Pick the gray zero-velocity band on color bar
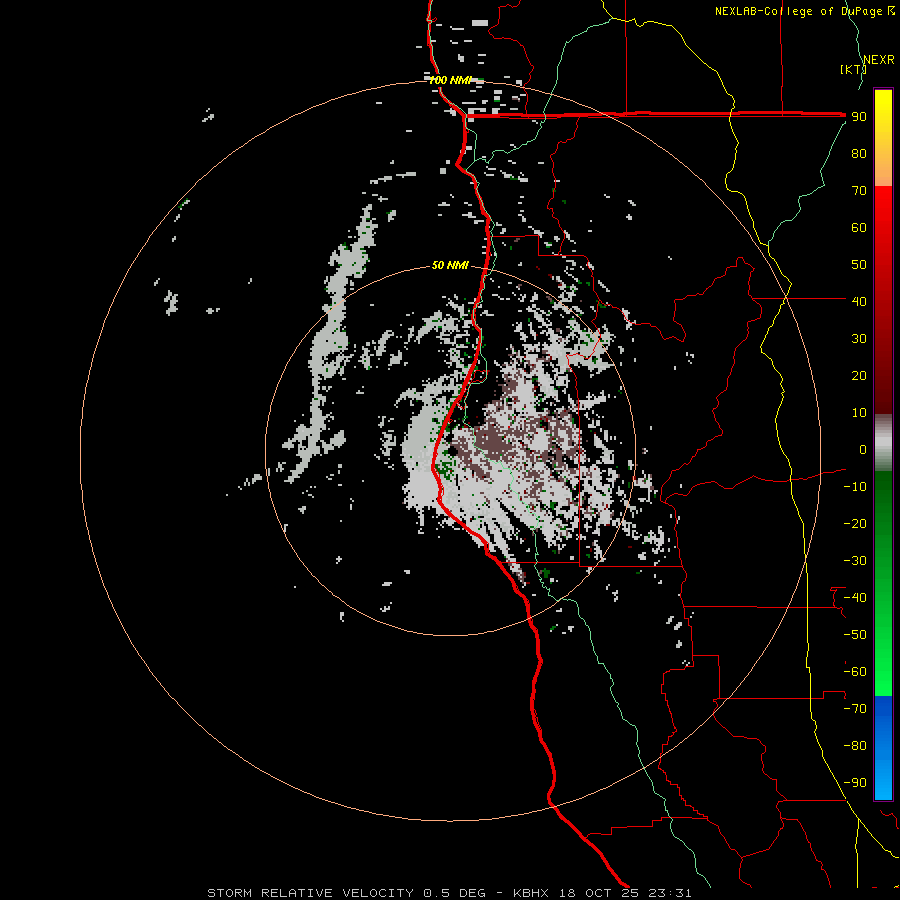The width and height of the screenshot is (900, 900). [883, 443]
